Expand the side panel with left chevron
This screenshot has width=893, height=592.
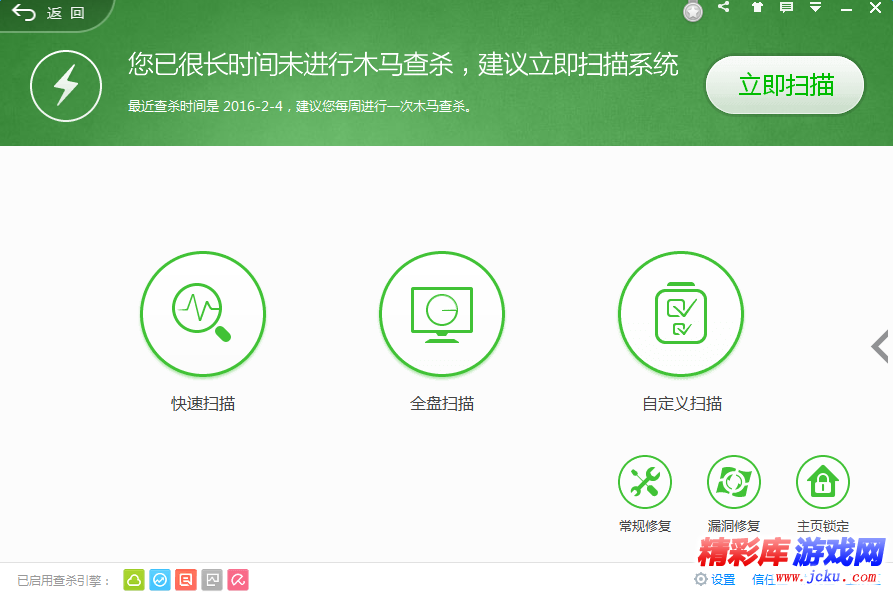[x=879, y=346]
